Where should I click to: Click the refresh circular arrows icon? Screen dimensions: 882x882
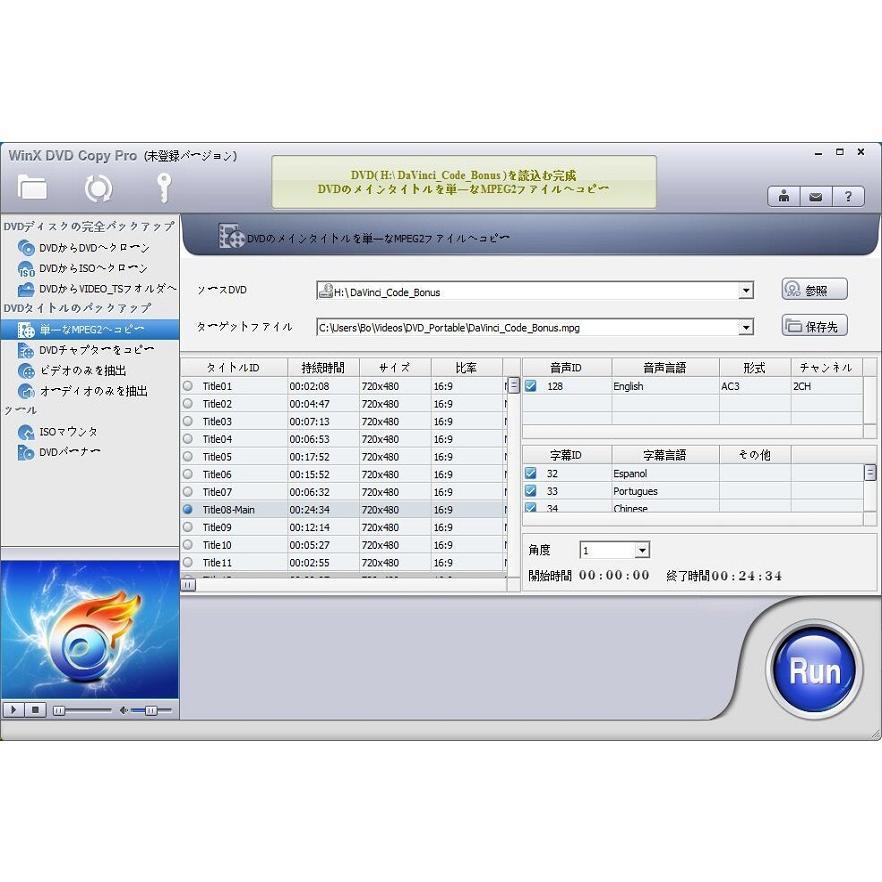98,188
